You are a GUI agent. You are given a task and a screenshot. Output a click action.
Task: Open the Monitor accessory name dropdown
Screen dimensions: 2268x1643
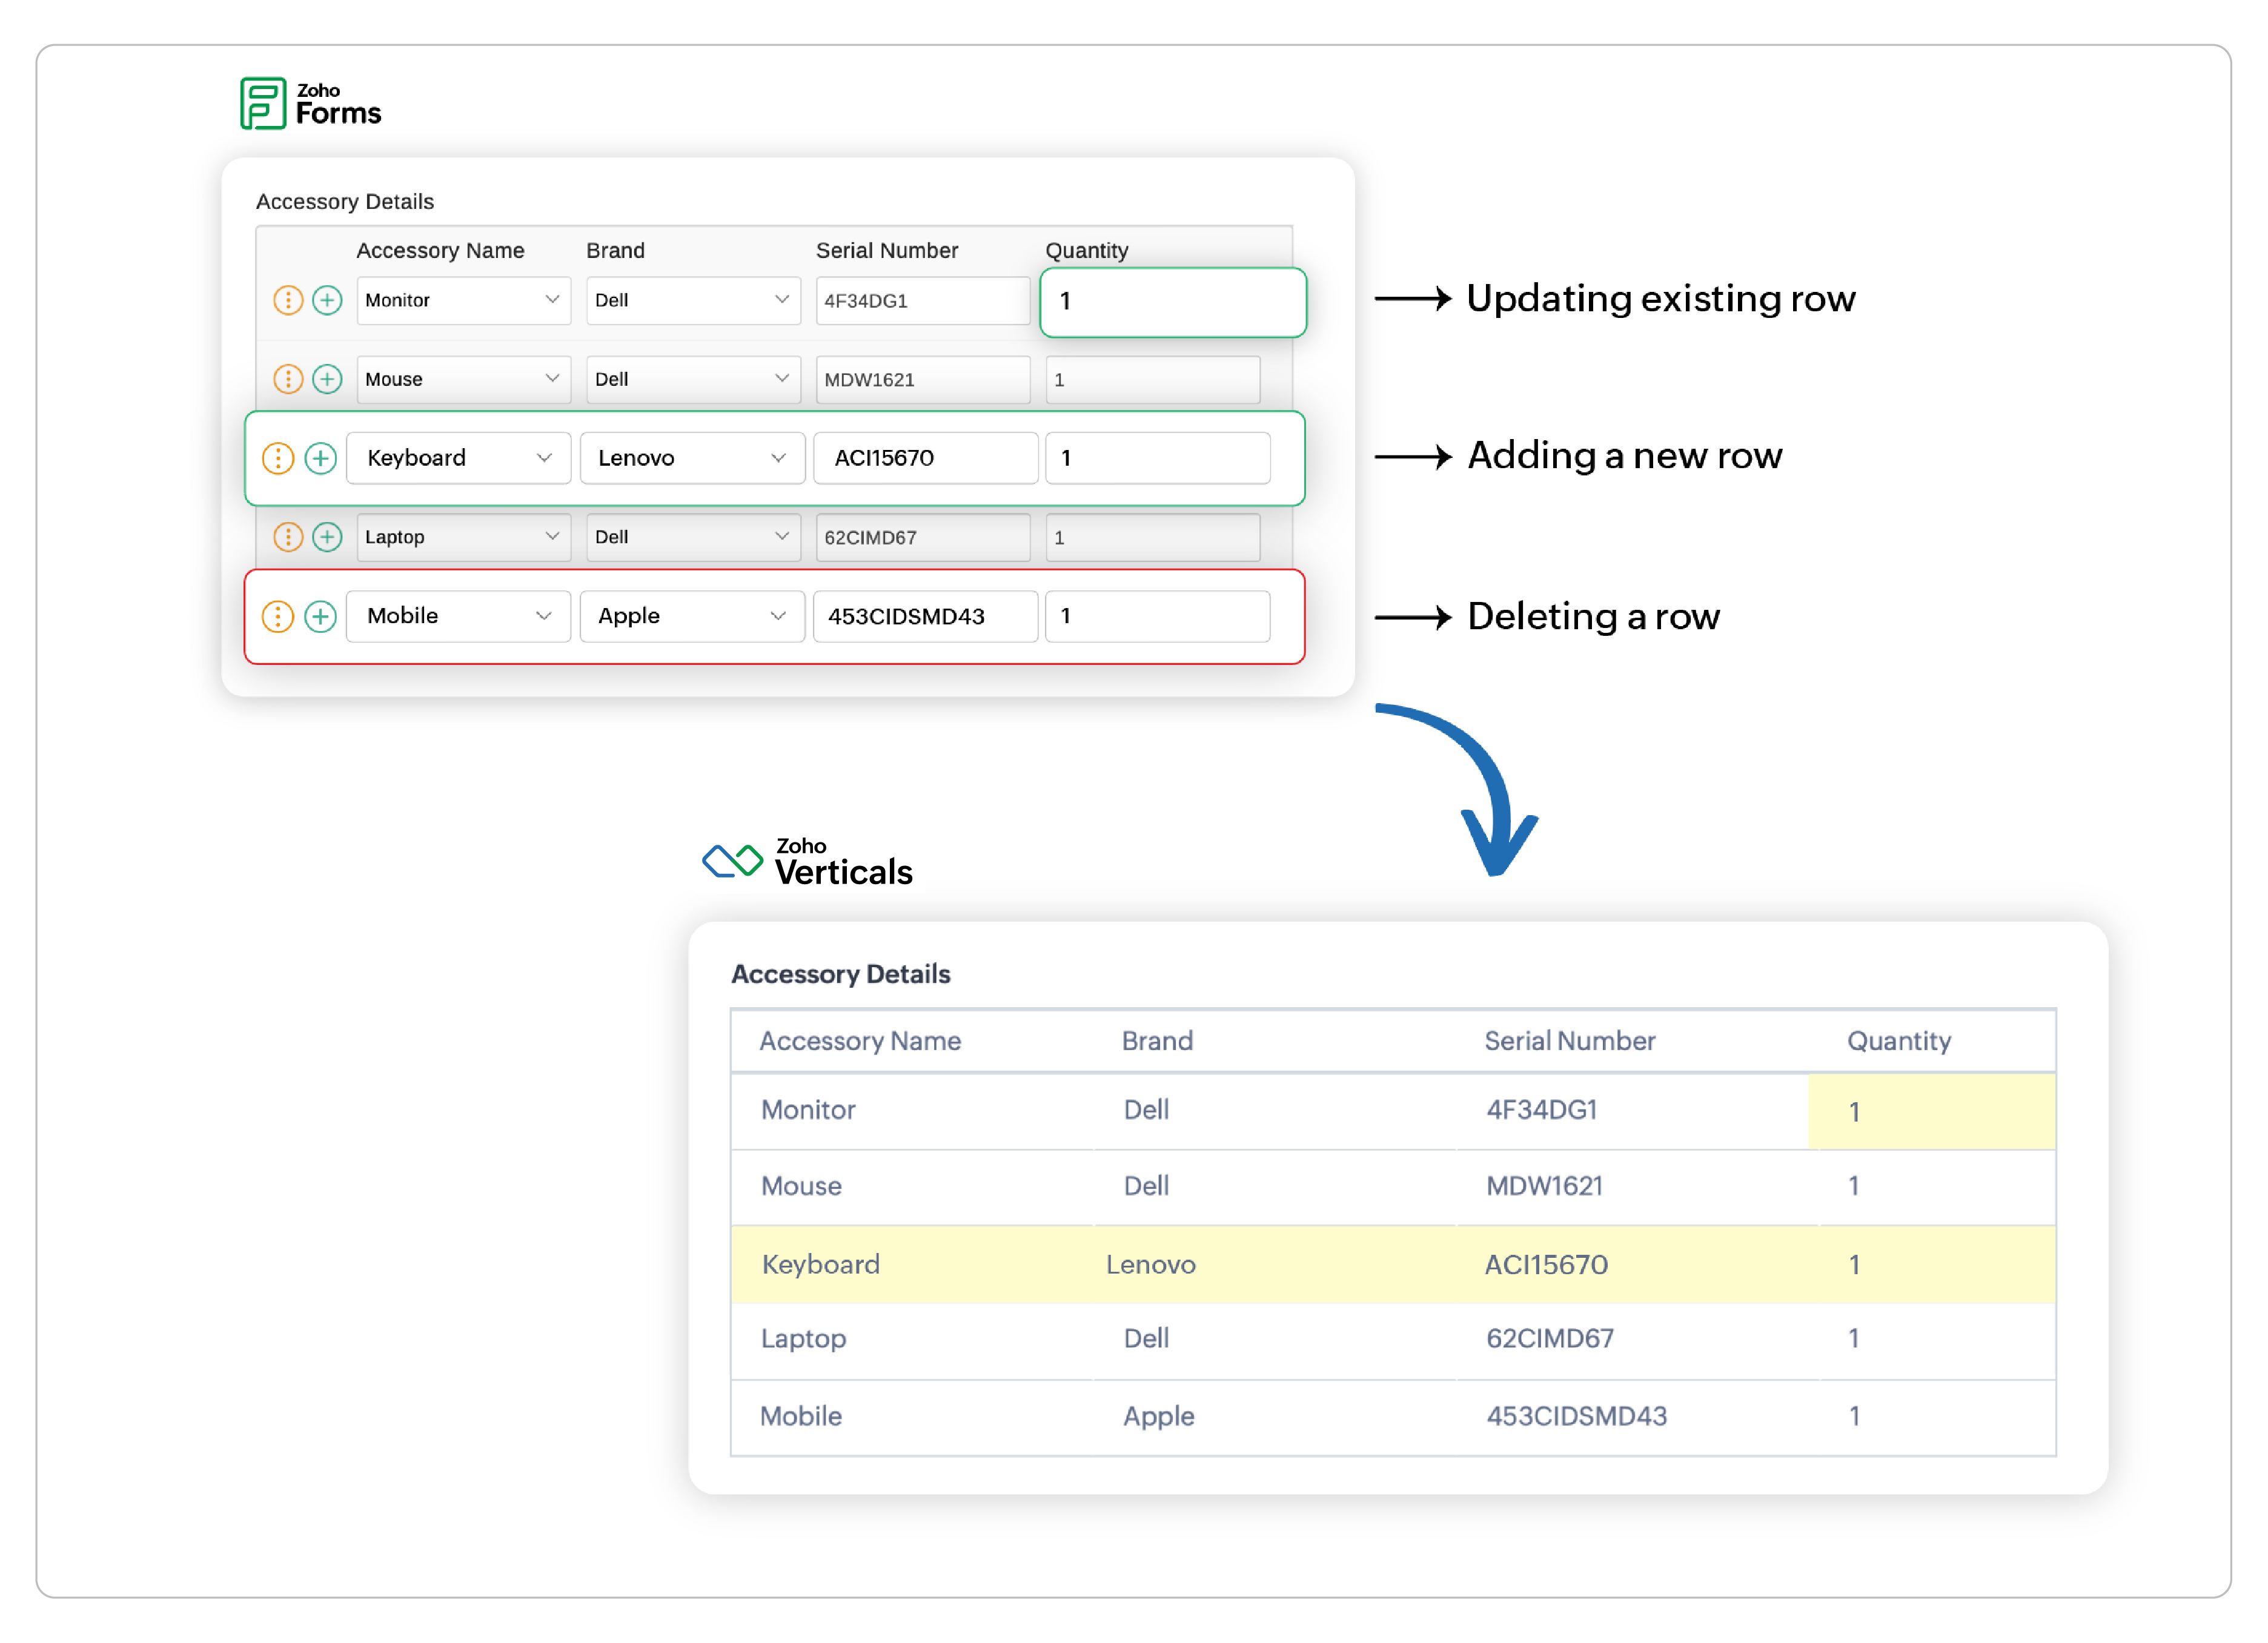coord(463,301)
